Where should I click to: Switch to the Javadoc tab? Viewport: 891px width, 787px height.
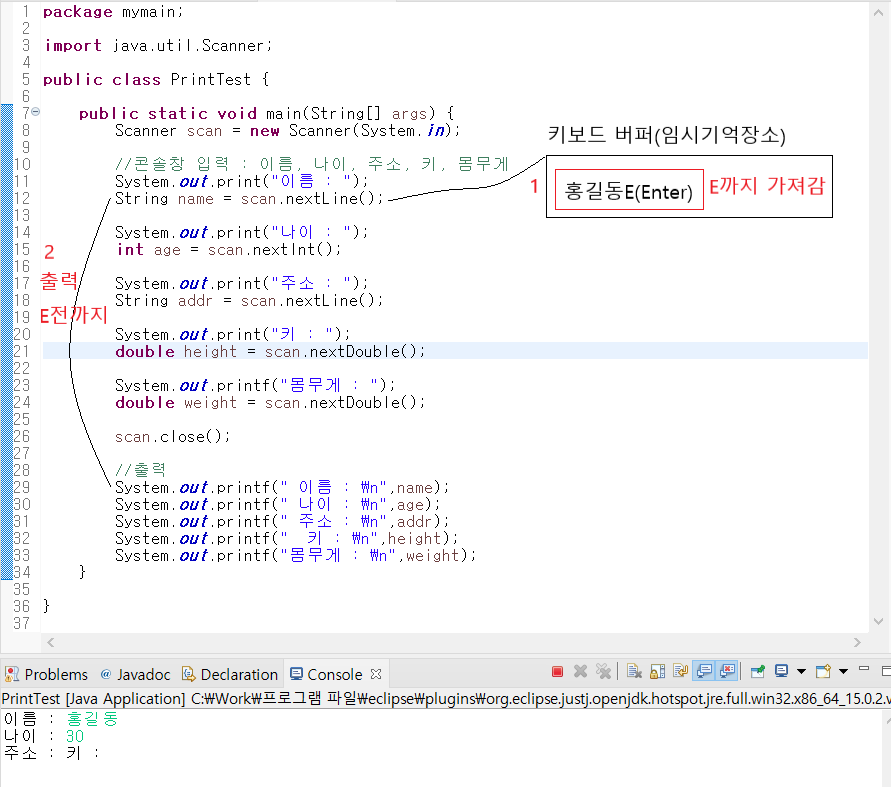click(x=135, y=674)
